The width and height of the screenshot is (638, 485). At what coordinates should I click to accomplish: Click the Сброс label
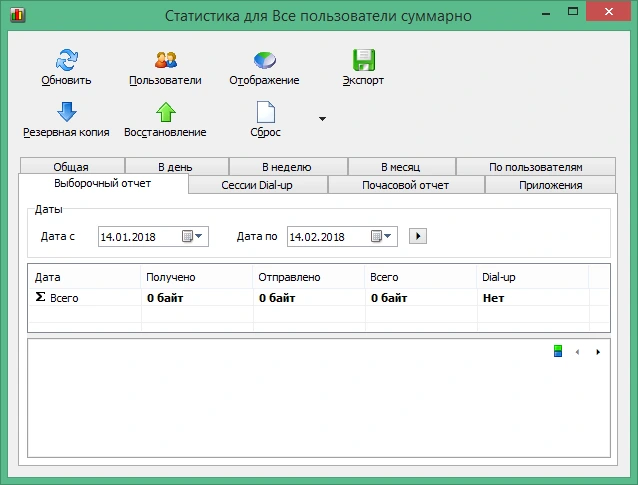point(265,132)
